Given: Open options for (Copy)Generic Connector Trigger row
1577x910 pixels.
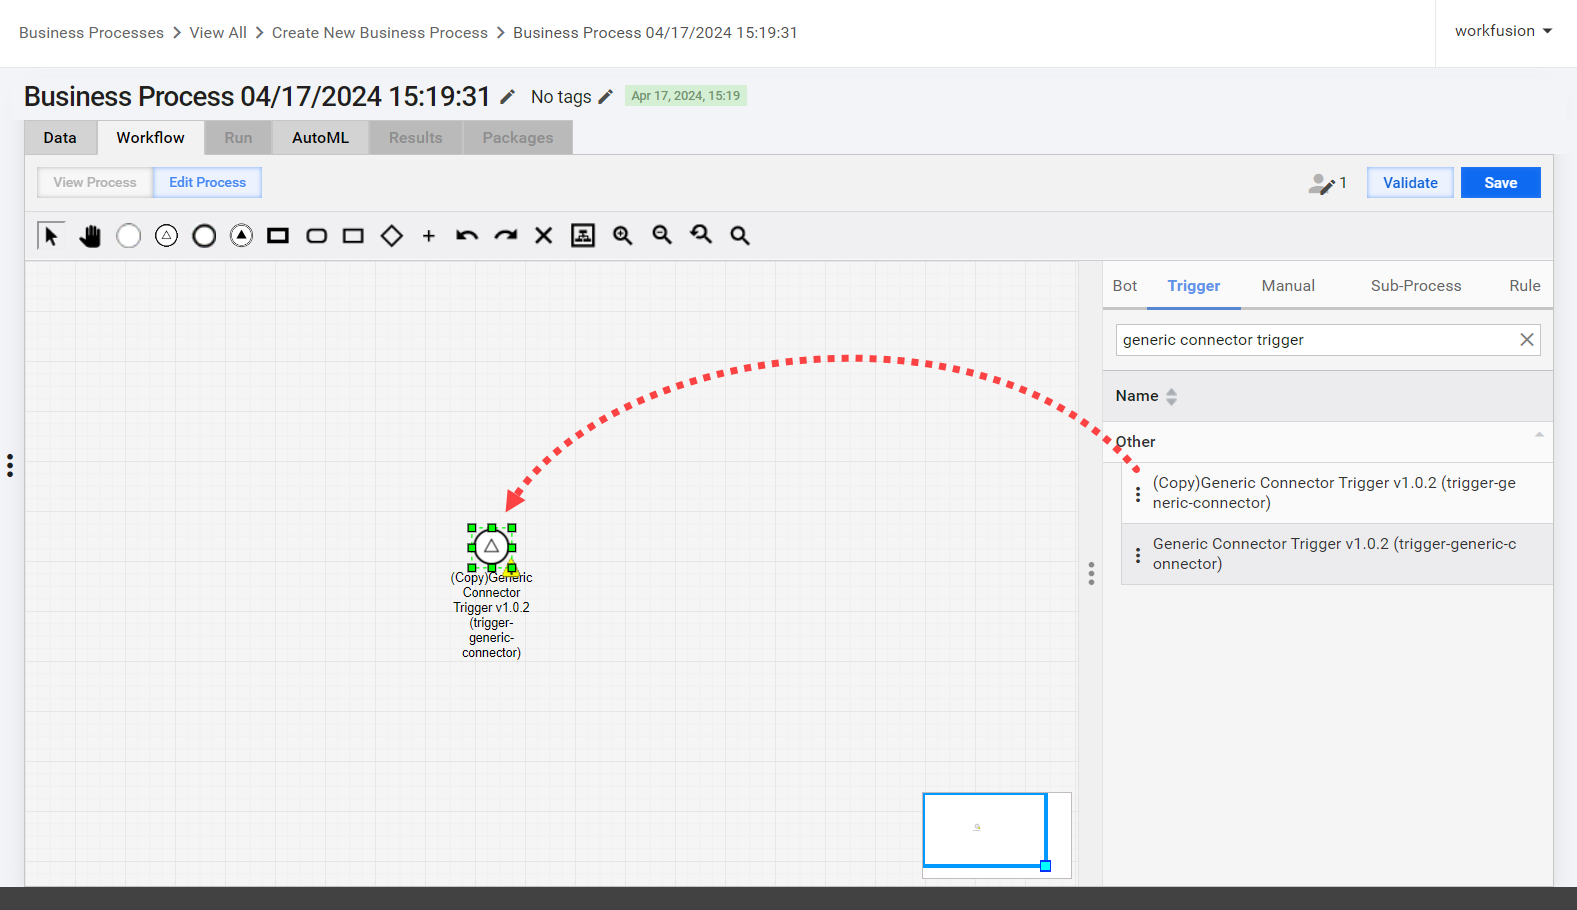Looking at the screenshot, I should [1138, 494].
